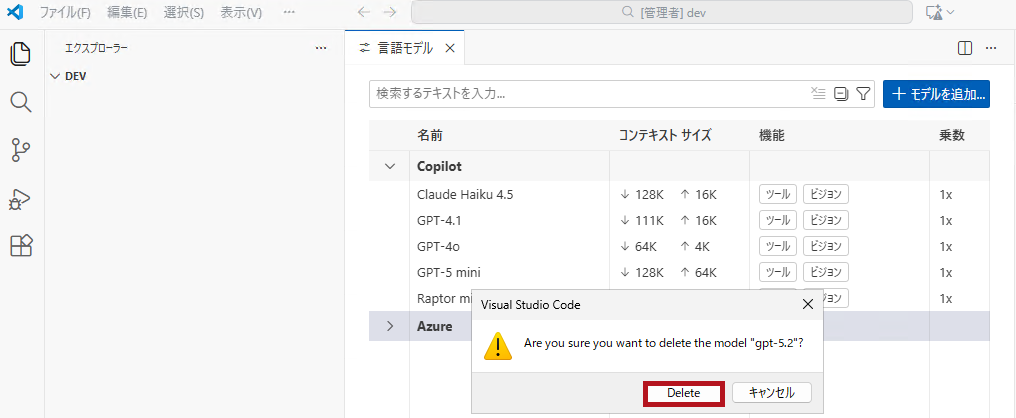Select the Claude Haiku 4.5 row

679,194
